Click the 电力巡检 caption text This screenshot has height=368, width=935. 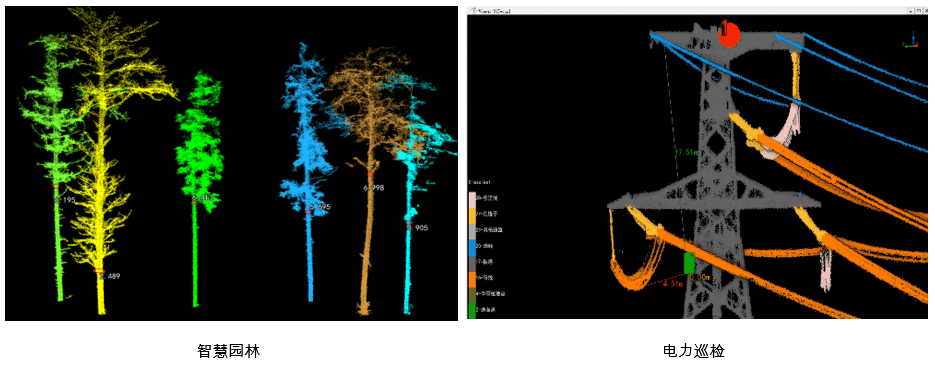(x=693, y=351)
